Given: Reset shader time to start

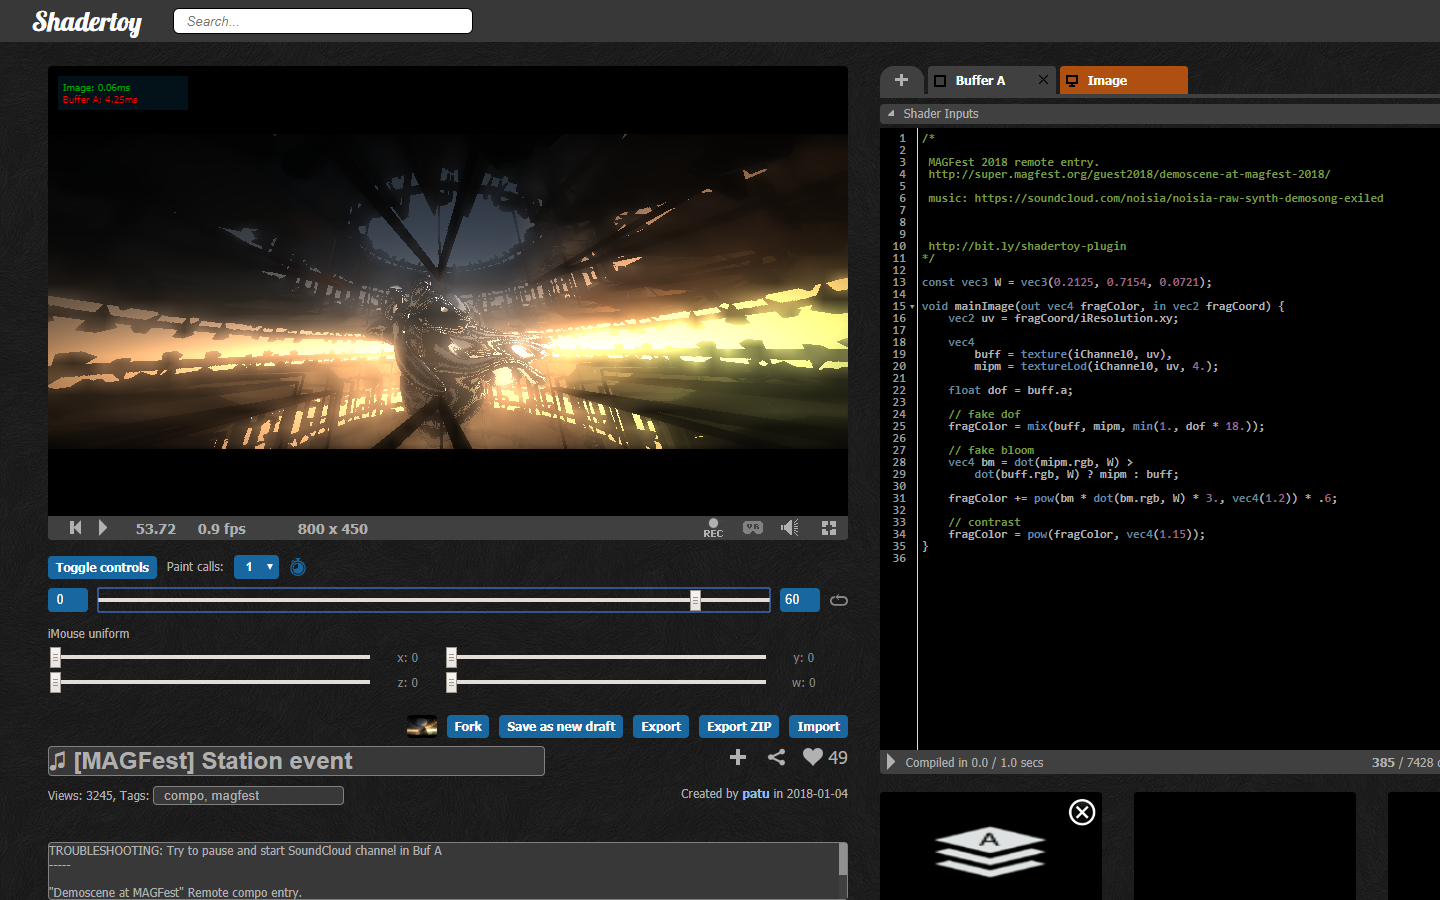Looking at the screenshot, I should click(x=75, y=528).
